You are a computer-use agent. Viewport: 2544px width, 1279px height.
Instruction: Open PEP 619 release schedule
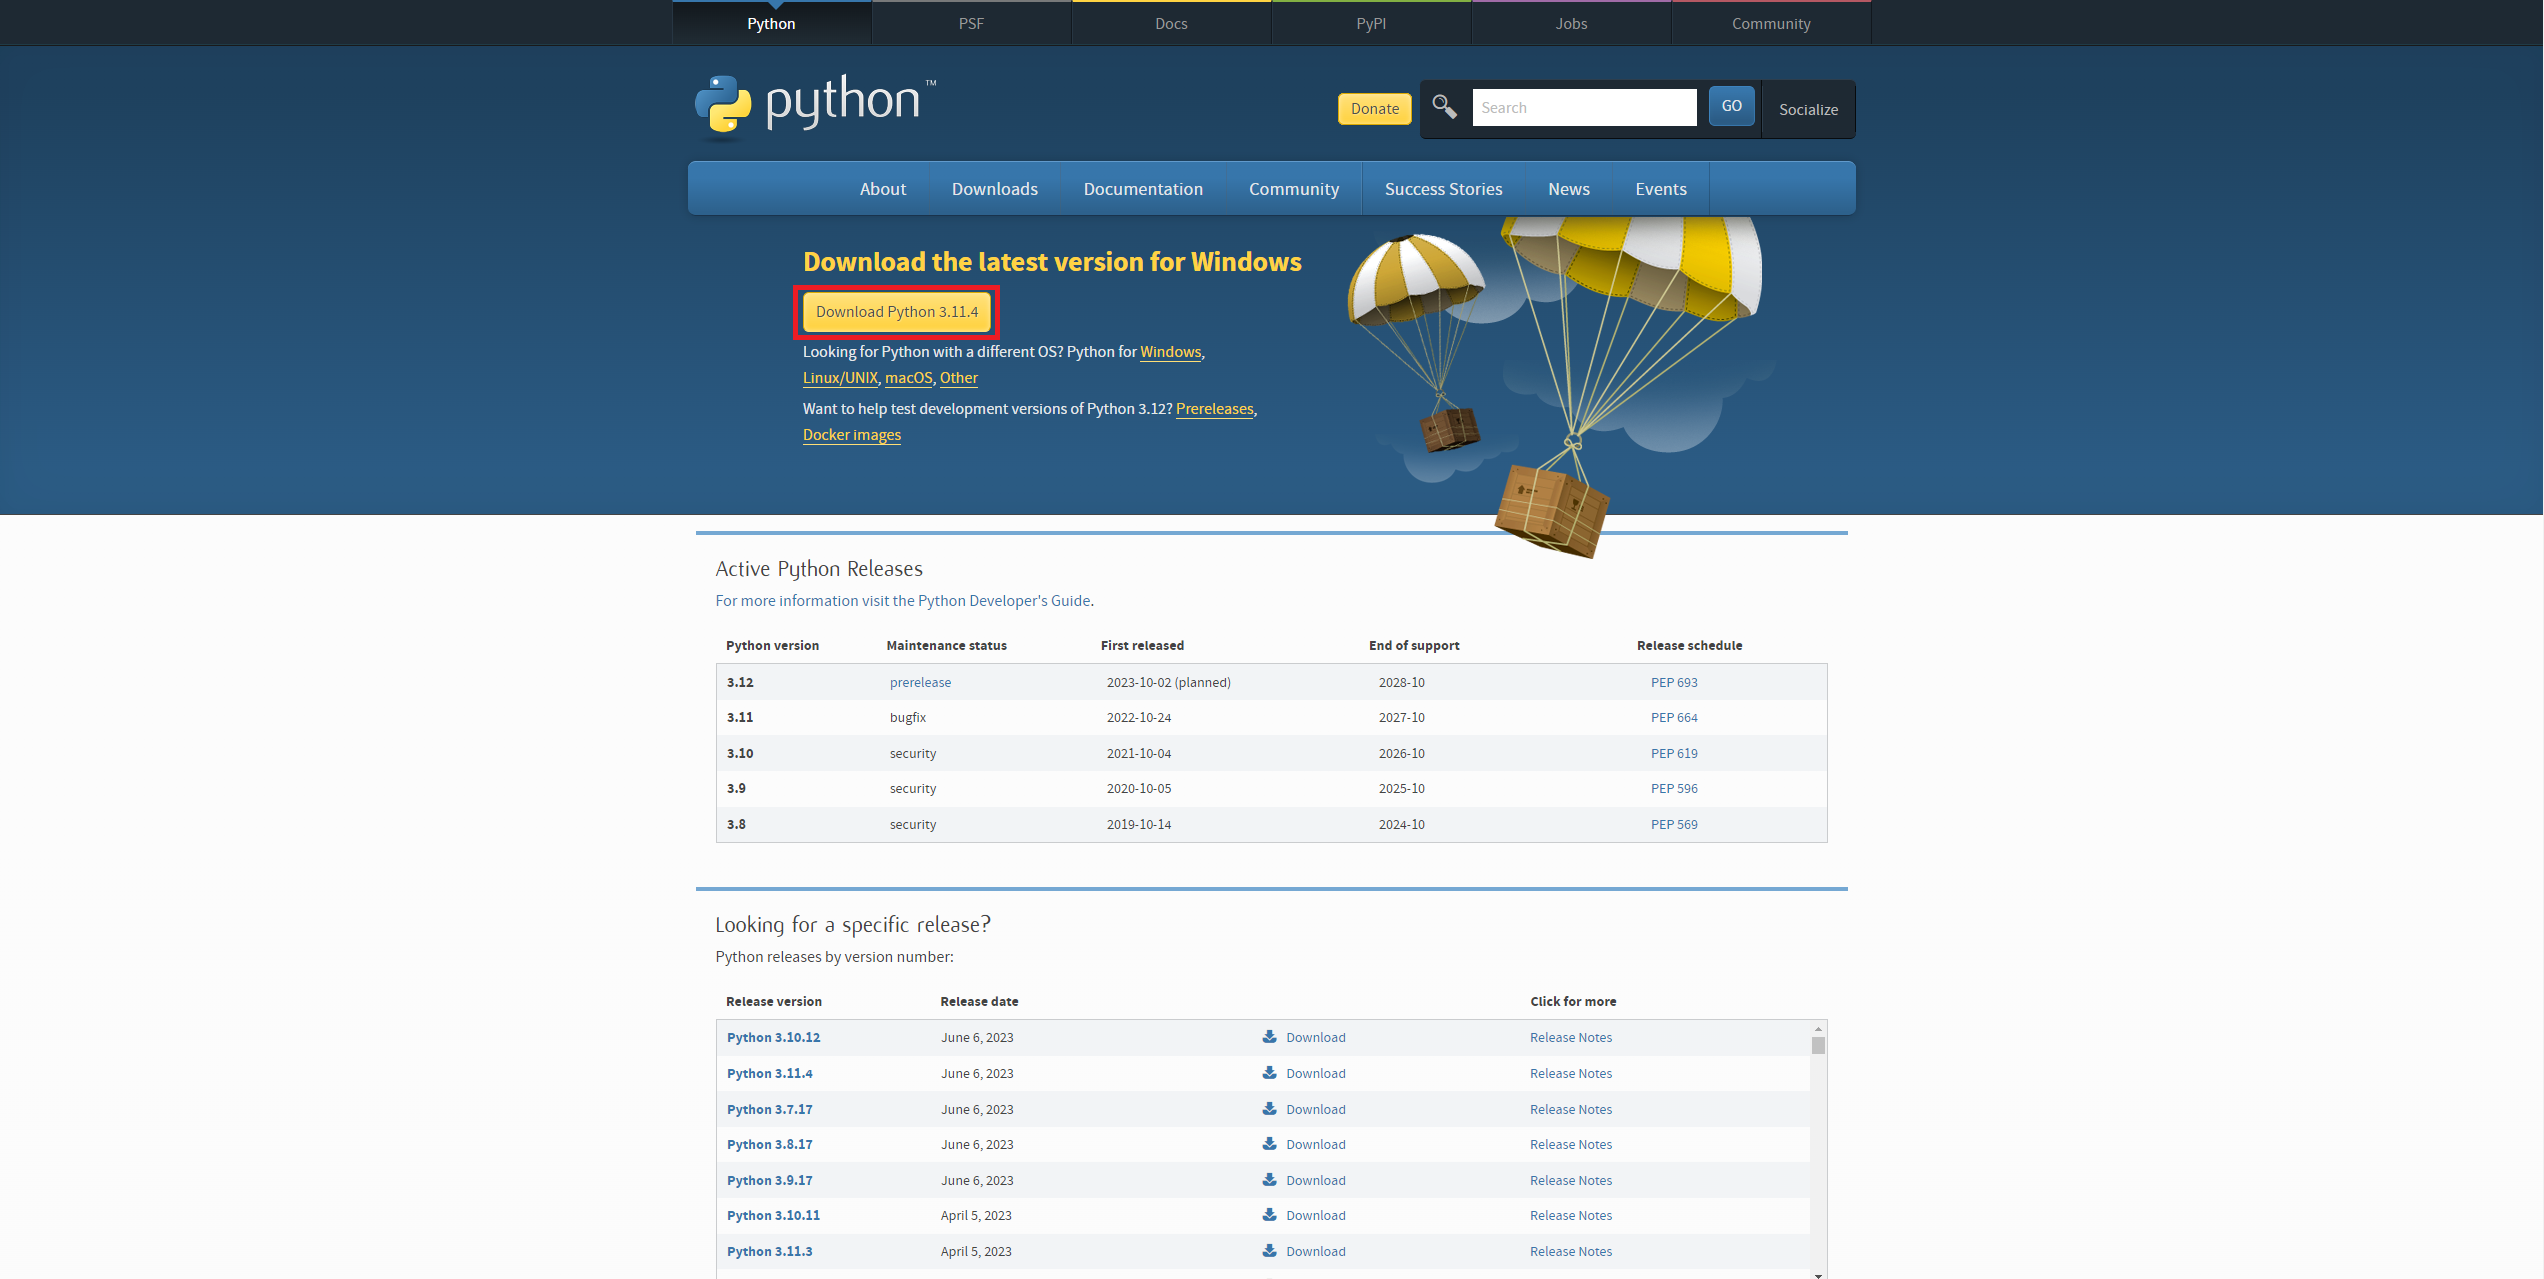1674,753
